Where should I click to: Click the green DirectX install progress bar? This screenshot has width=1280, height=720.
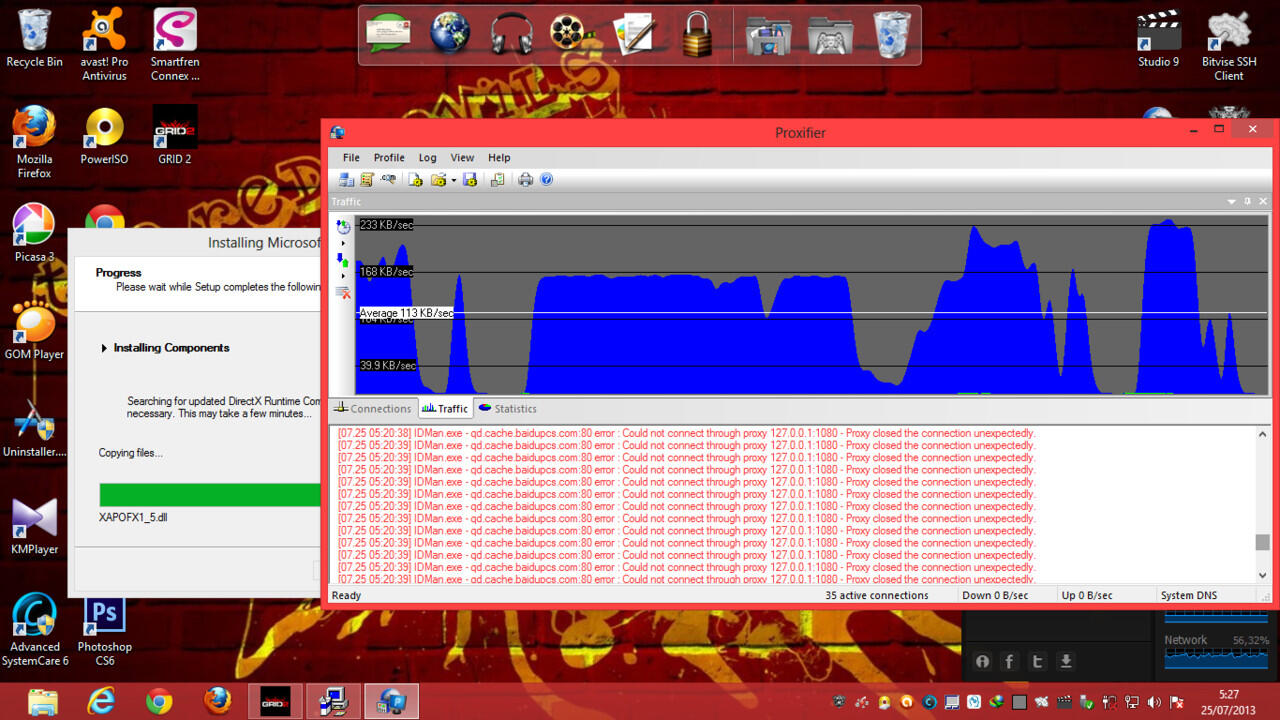tap(210, 495)
